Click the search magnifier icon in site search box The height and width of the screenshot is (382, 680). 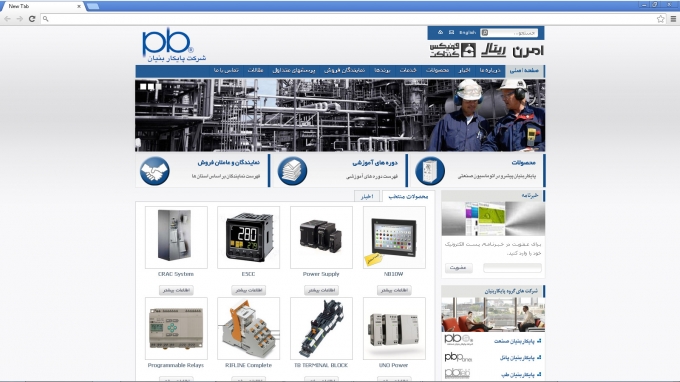click(485, 33)
